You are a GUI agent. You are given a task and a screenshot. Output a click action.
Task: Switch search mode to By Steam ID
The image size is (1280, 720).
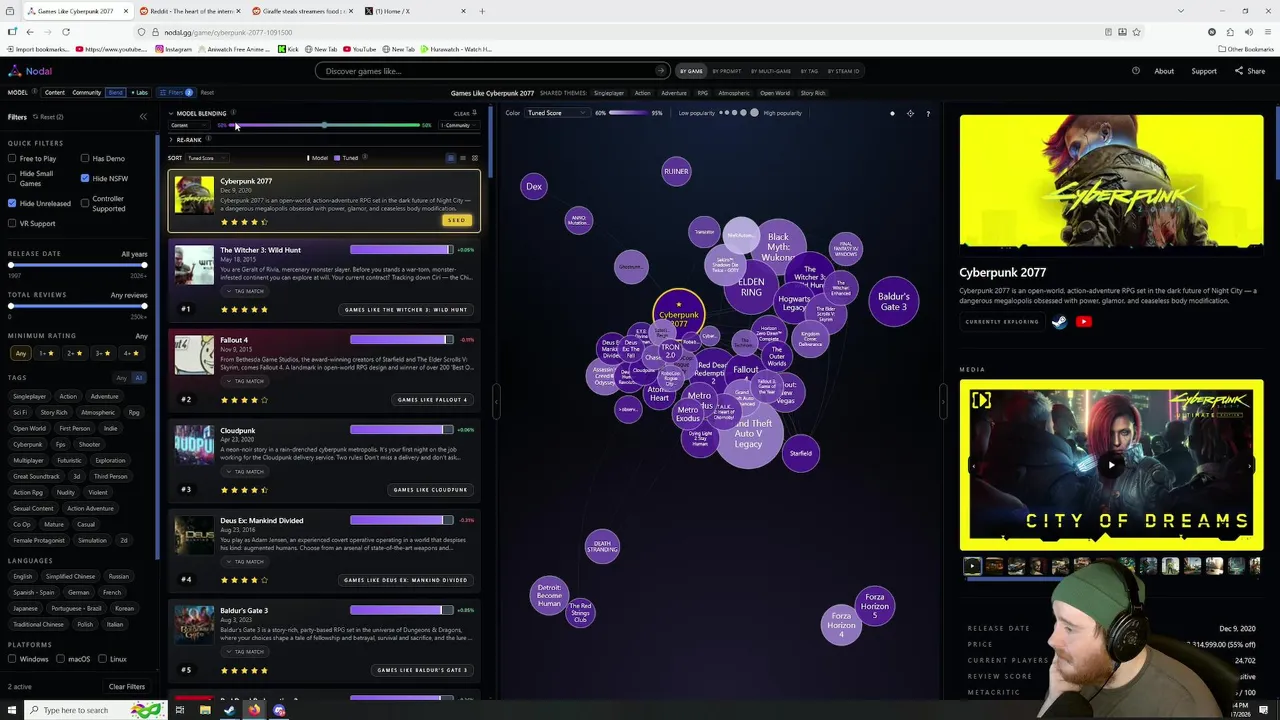click(x=844, y=71)
